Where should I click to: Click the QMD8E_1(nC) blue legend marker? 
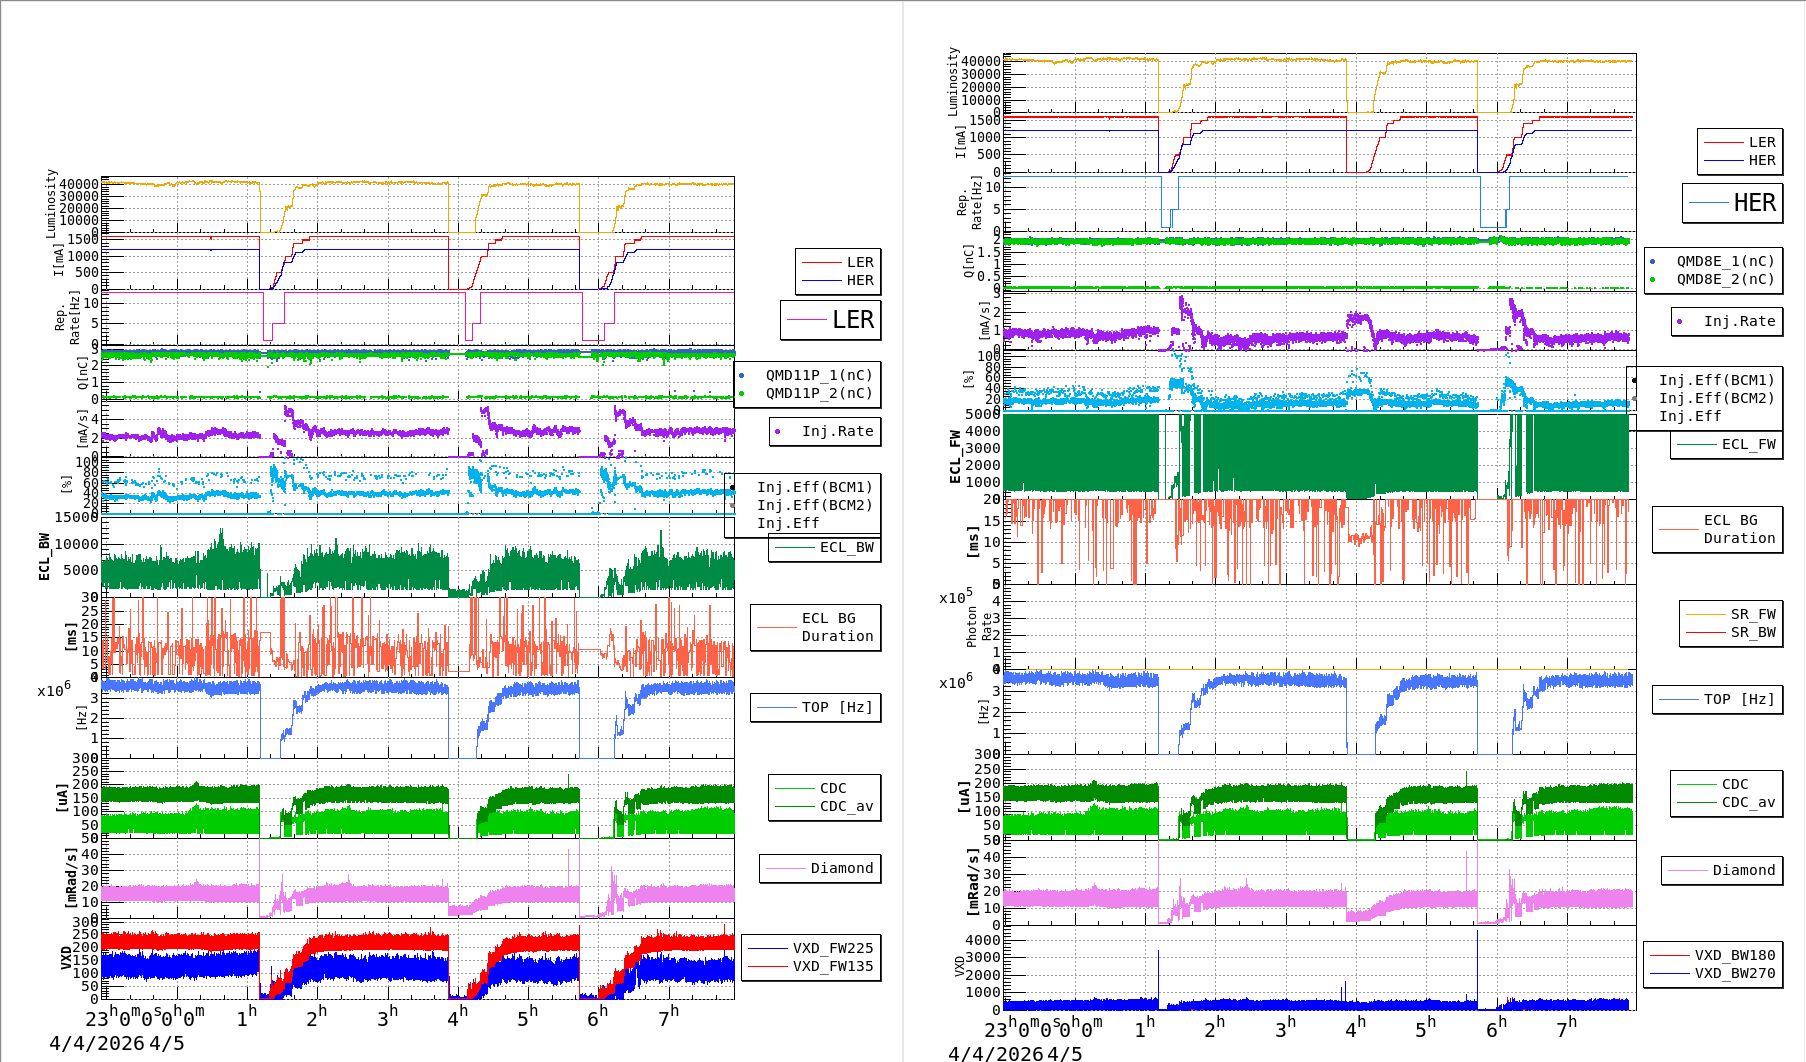coord(1652,262)
